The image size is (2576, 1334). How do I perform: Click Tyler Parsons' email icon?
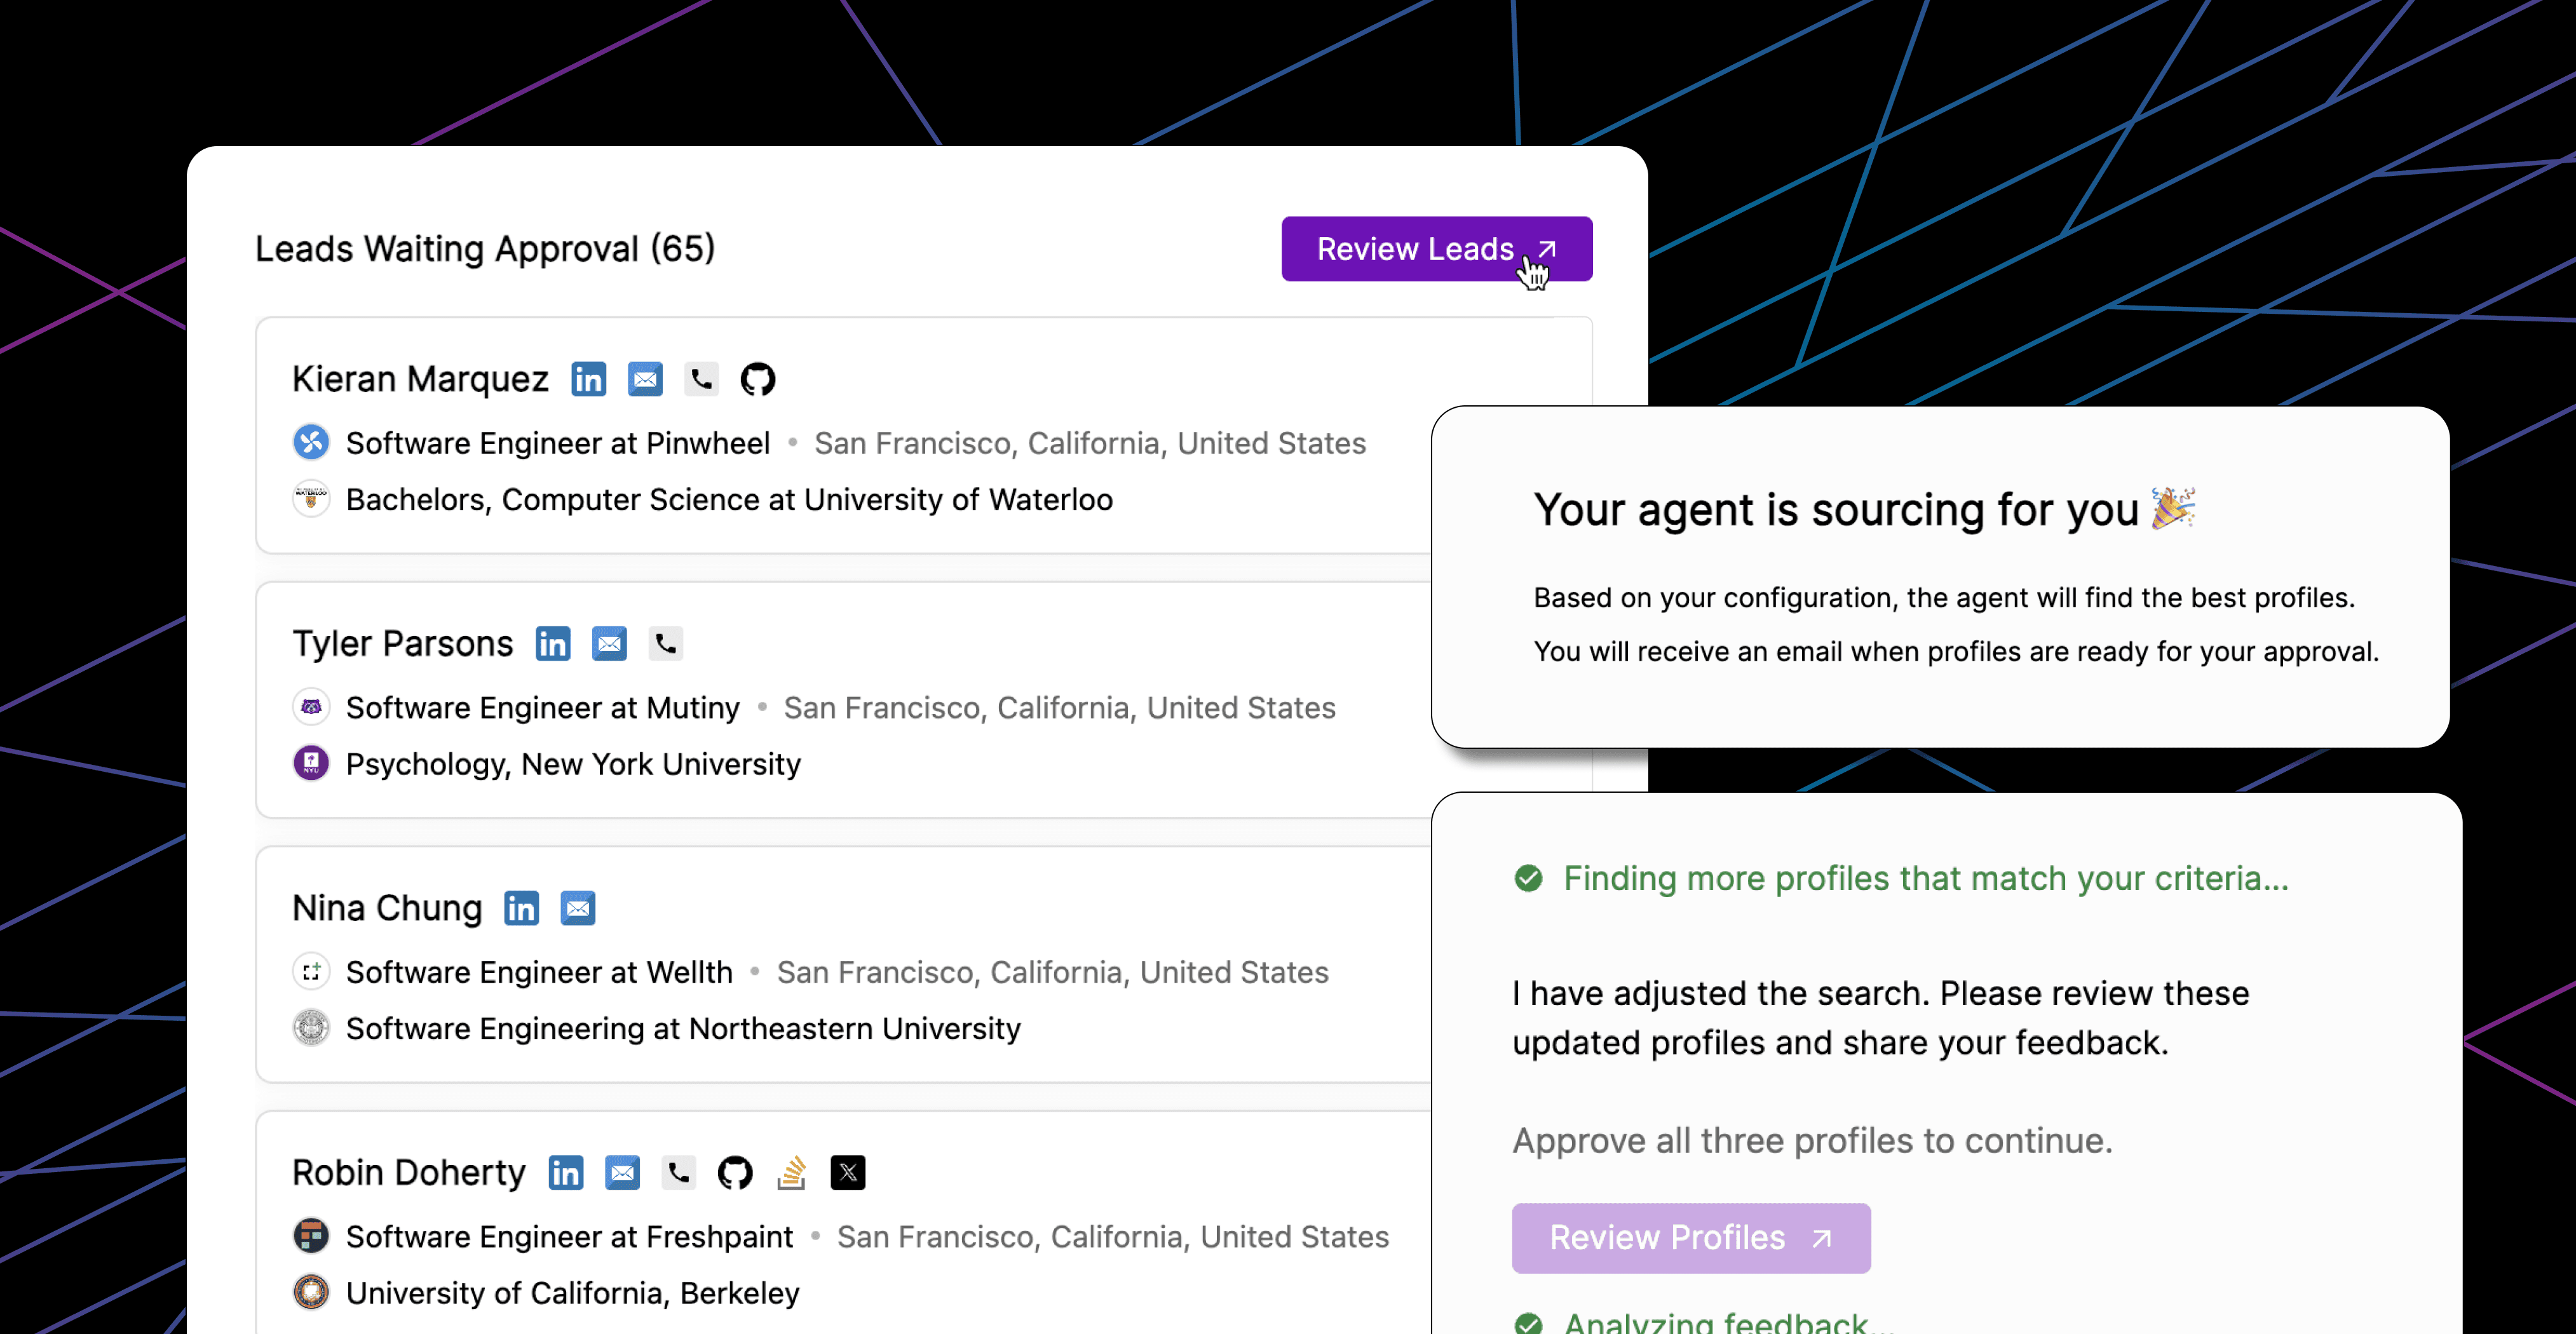(x=609, y=644)
